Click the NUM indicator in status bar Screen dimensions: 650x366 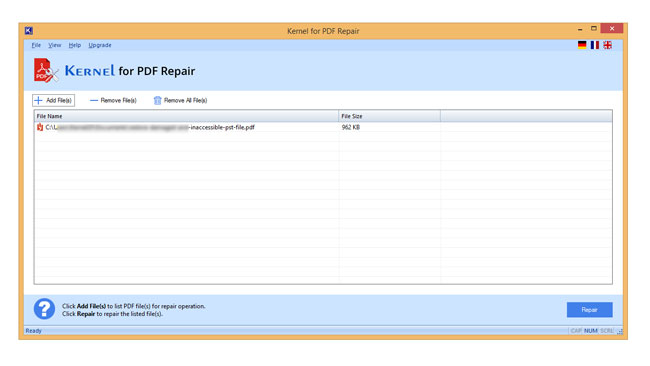click(591, 331)
